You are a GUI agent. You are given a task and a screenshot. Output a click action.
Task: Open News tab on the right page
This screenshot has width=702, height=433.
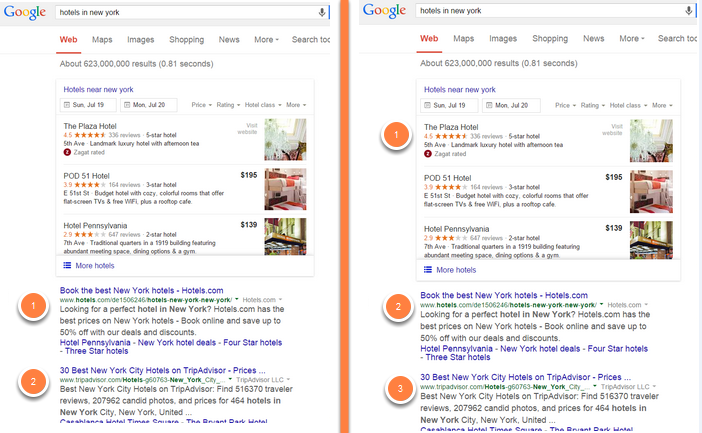pyautogui.click(x=593, y=39)
